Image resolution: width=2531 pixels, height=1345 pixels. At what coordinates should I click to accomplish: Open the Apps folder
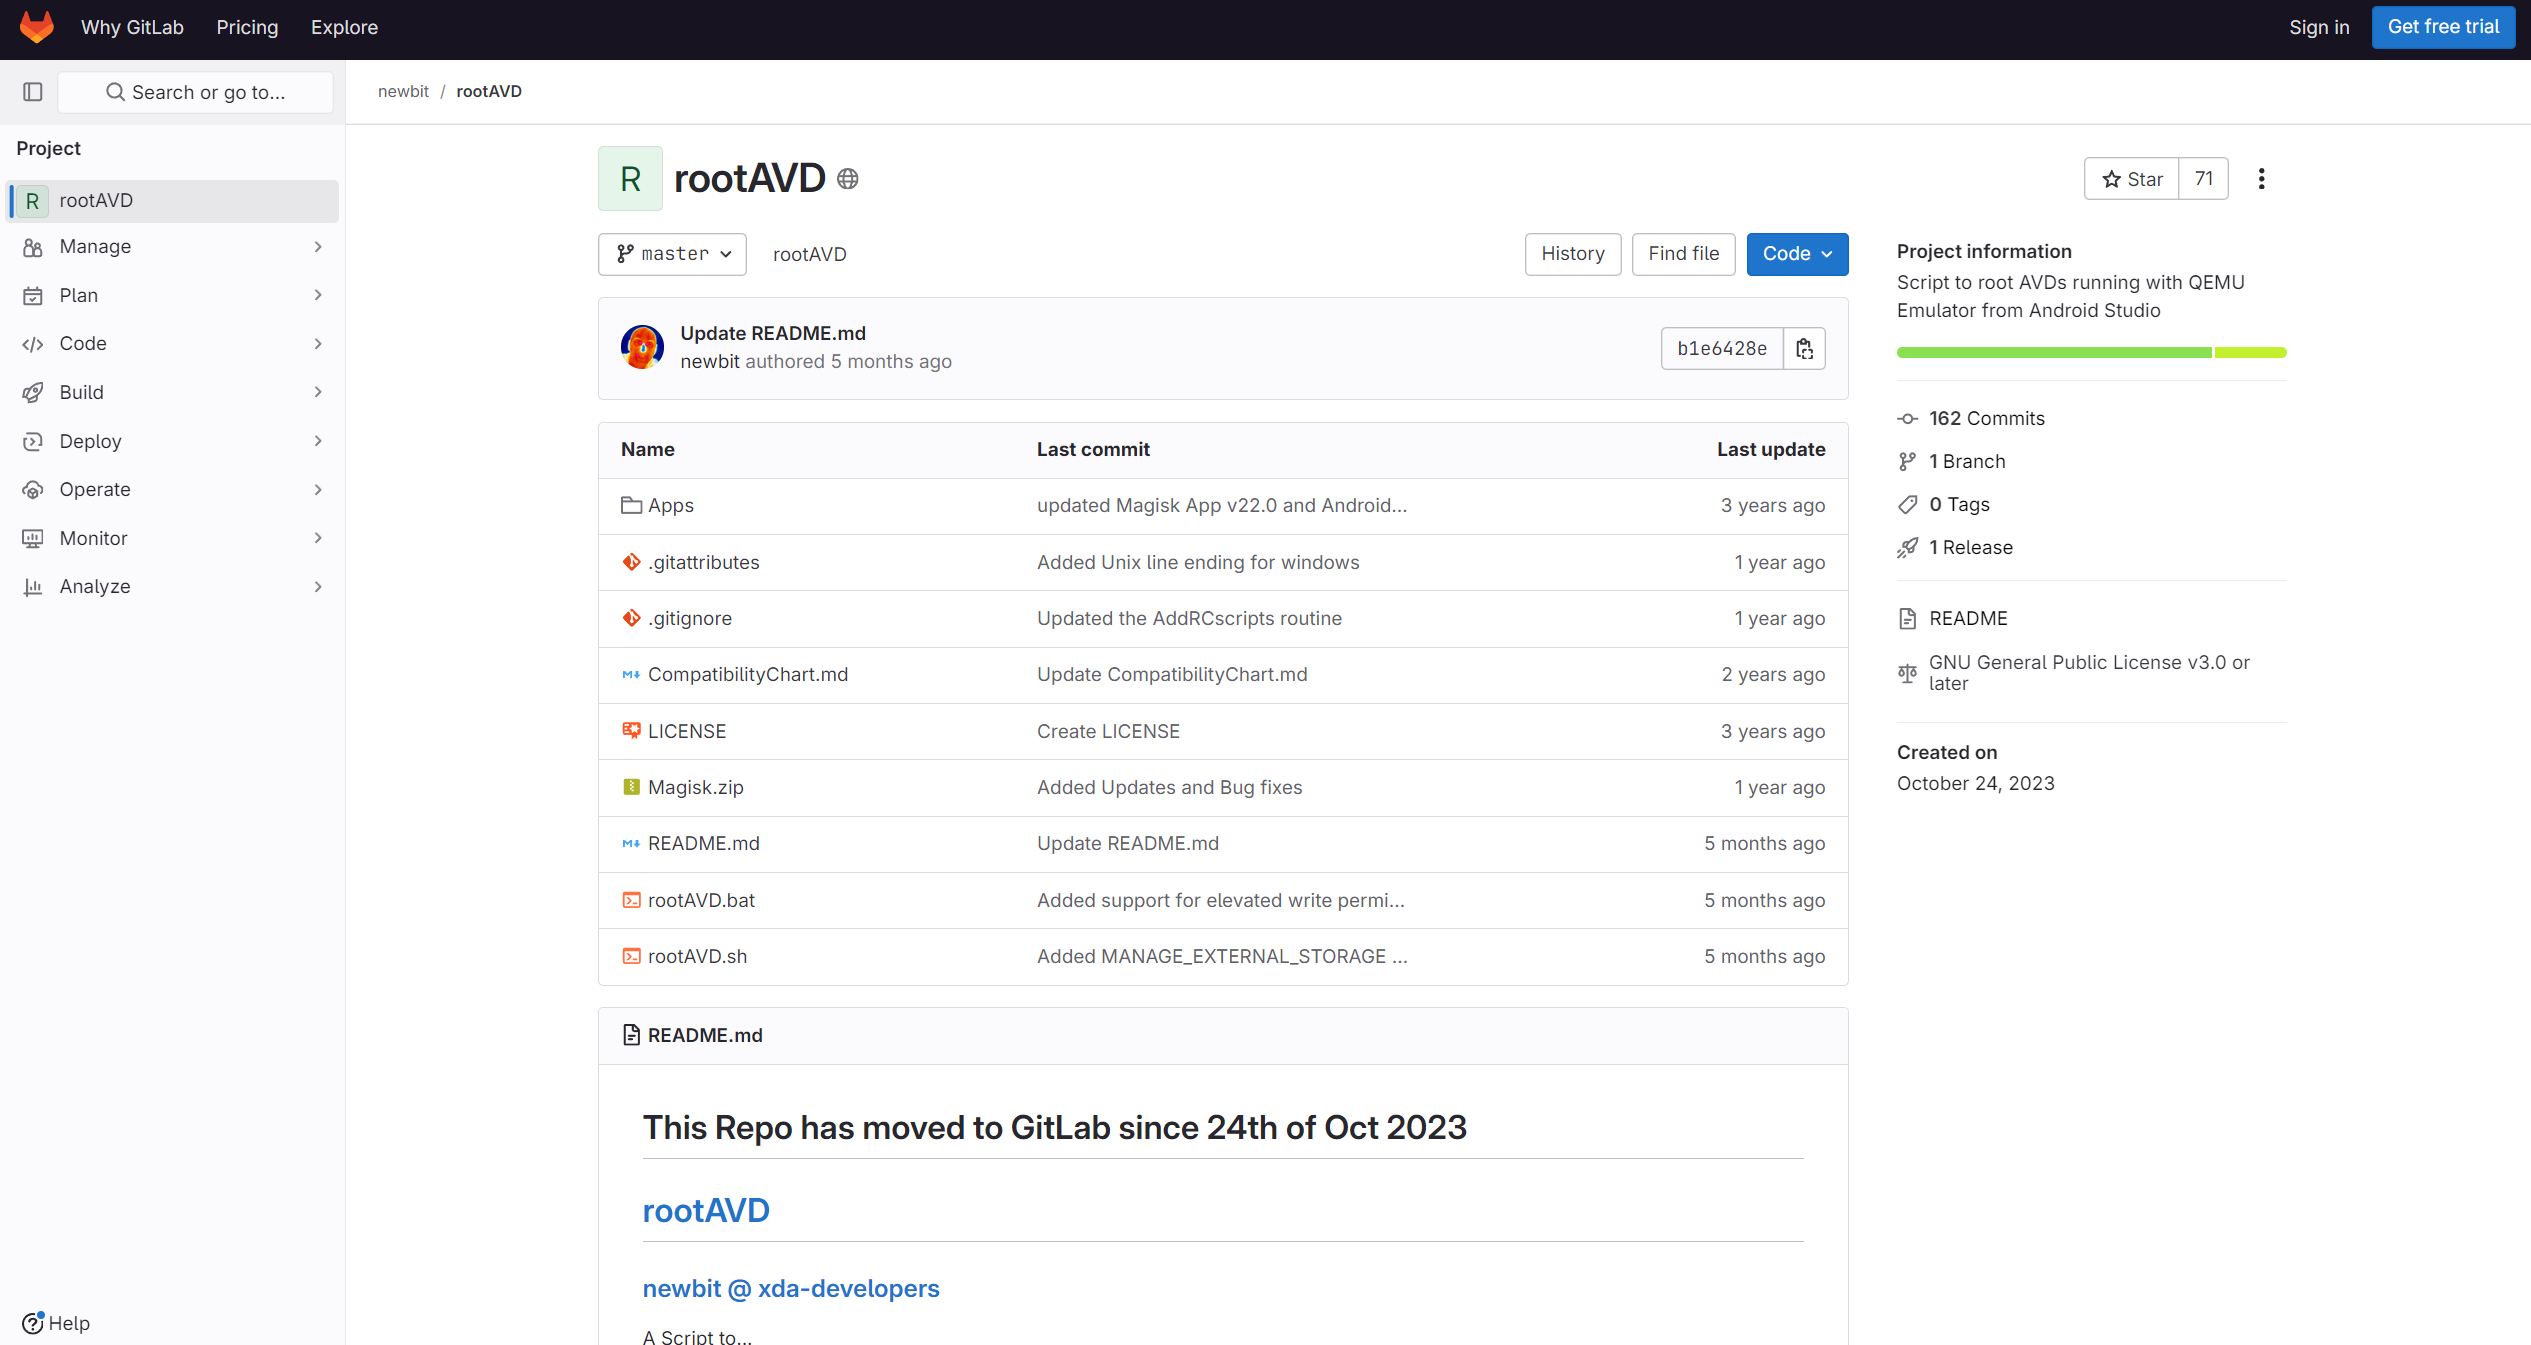[670, 506]
